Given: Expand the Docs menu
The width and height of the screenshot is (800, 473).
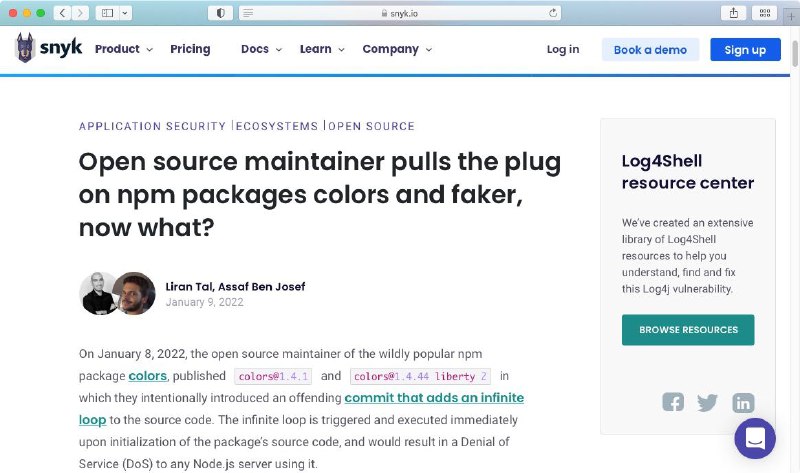Looking at the screenshot, I should click(x=261, y=49).
